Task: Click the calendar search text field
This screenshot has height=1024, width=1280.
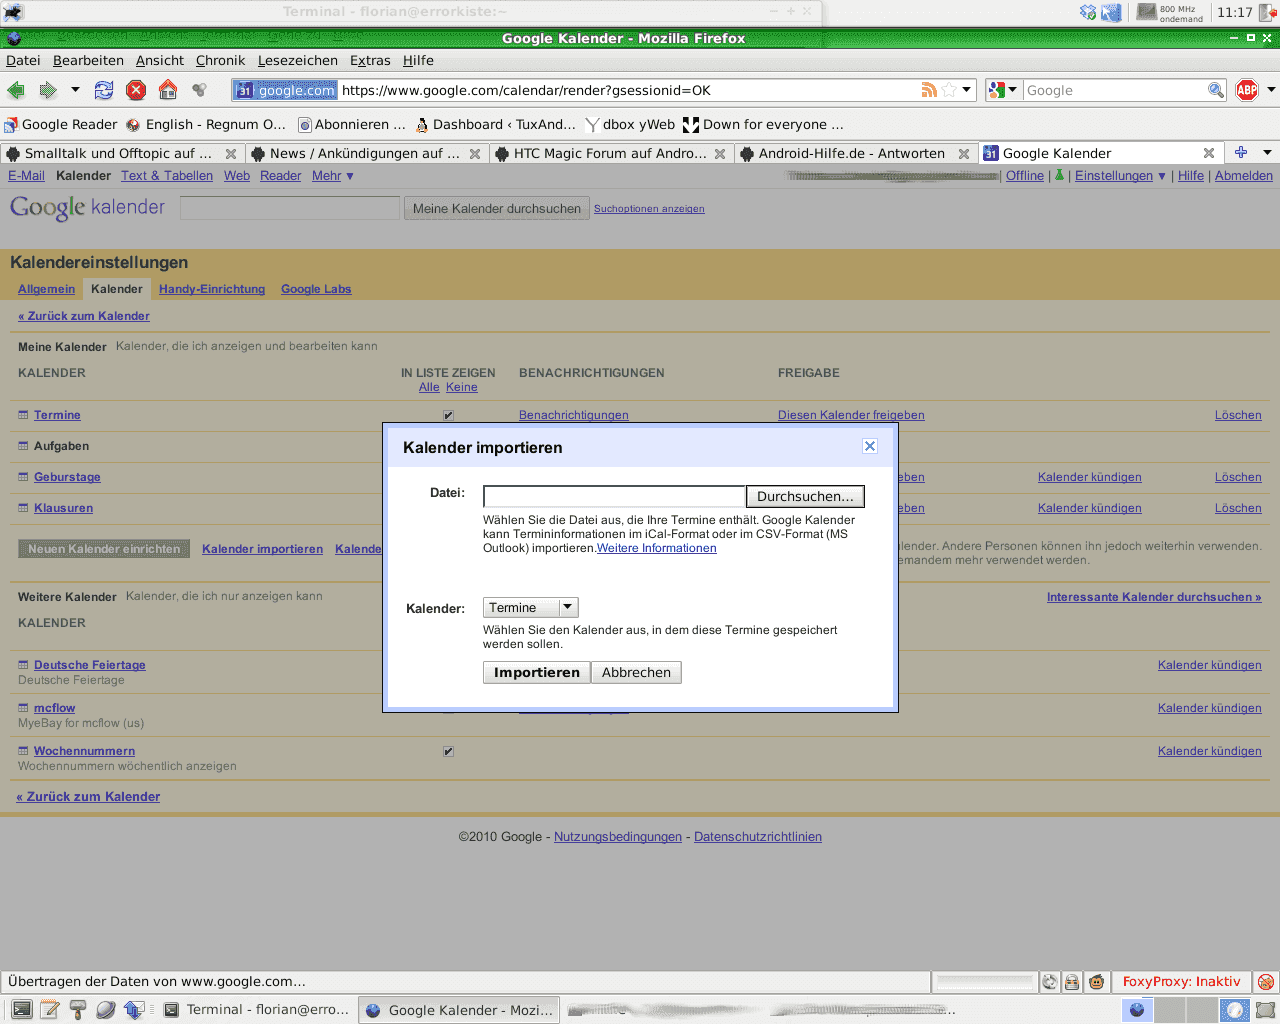Action: (290, 208)
